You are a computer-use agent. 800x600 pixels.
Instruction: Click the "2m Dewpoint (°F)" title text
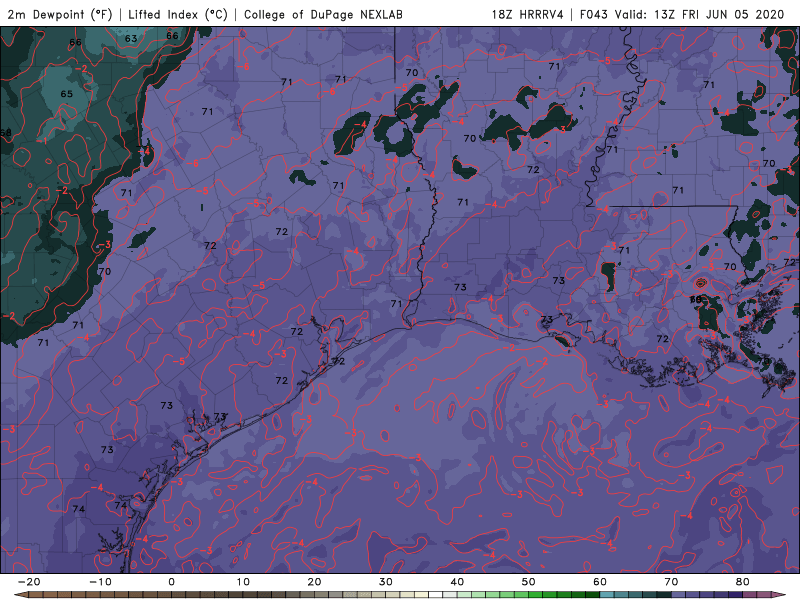60,15
